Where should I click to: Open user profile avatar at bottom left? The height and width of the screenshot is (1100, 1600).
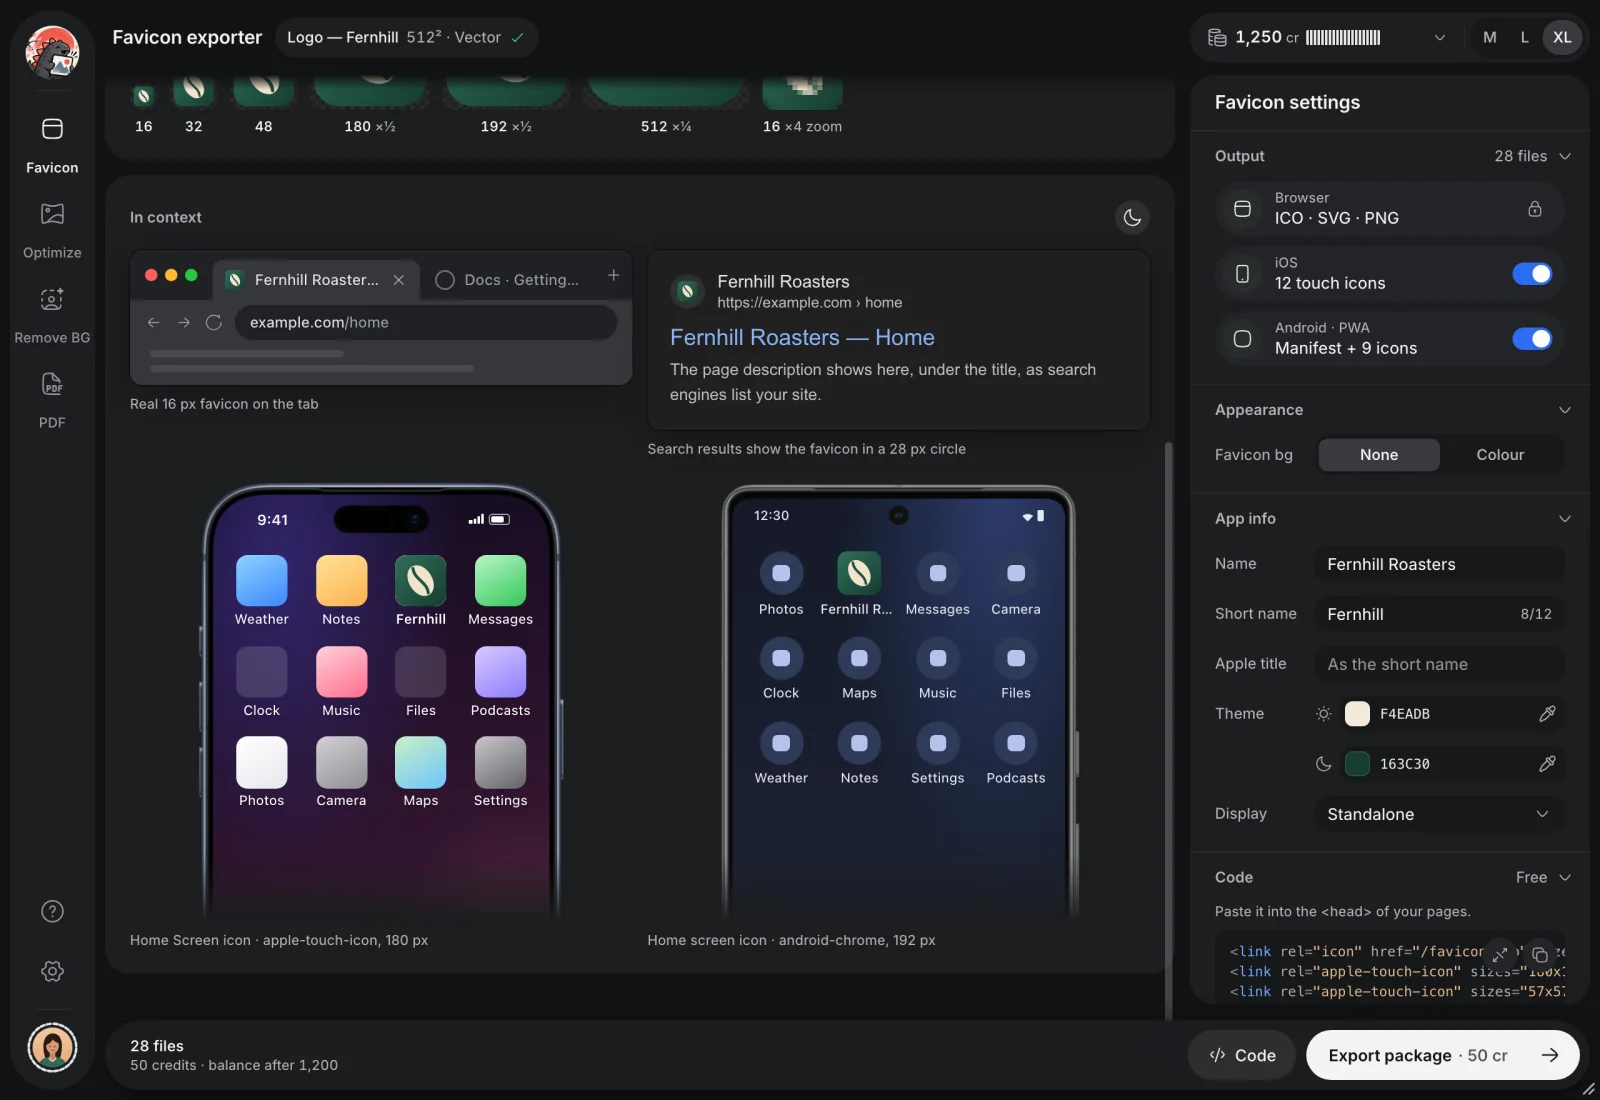pos(52,1047)
